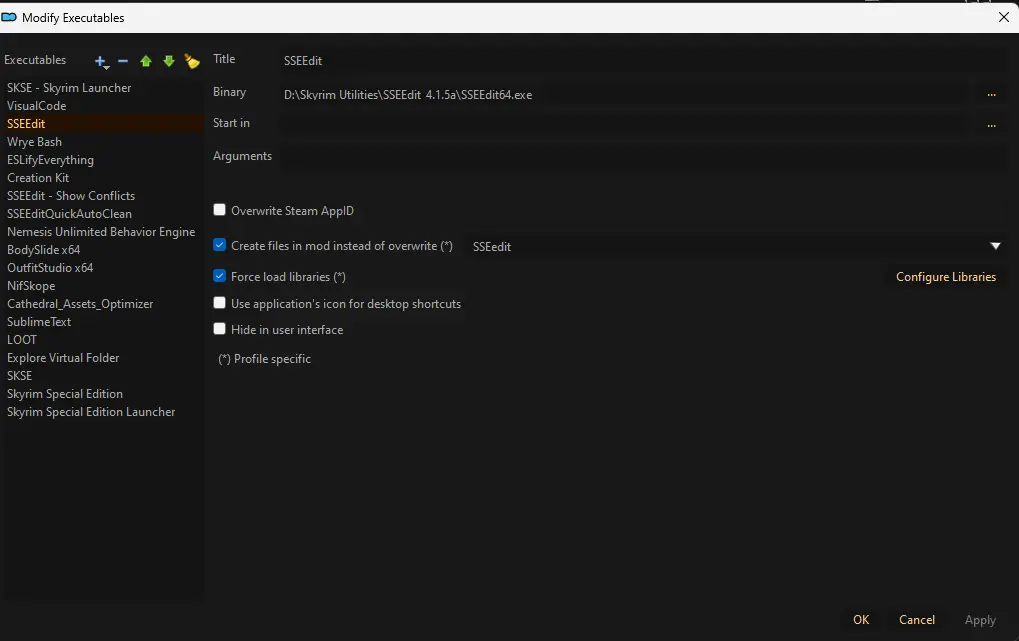This screenshot has height=641, width=1019.
Task: Close the Modify Executables window
Action: coord(1003,18)
